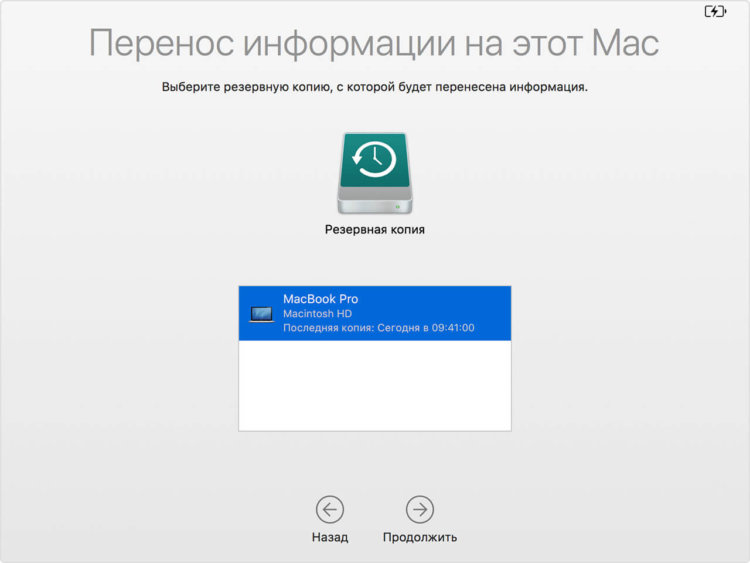Image resolution: width=750 pixels, height=563 pixels.
Task: Click the title "Перенос информации на этот Mac"
Action: [374, 44]
